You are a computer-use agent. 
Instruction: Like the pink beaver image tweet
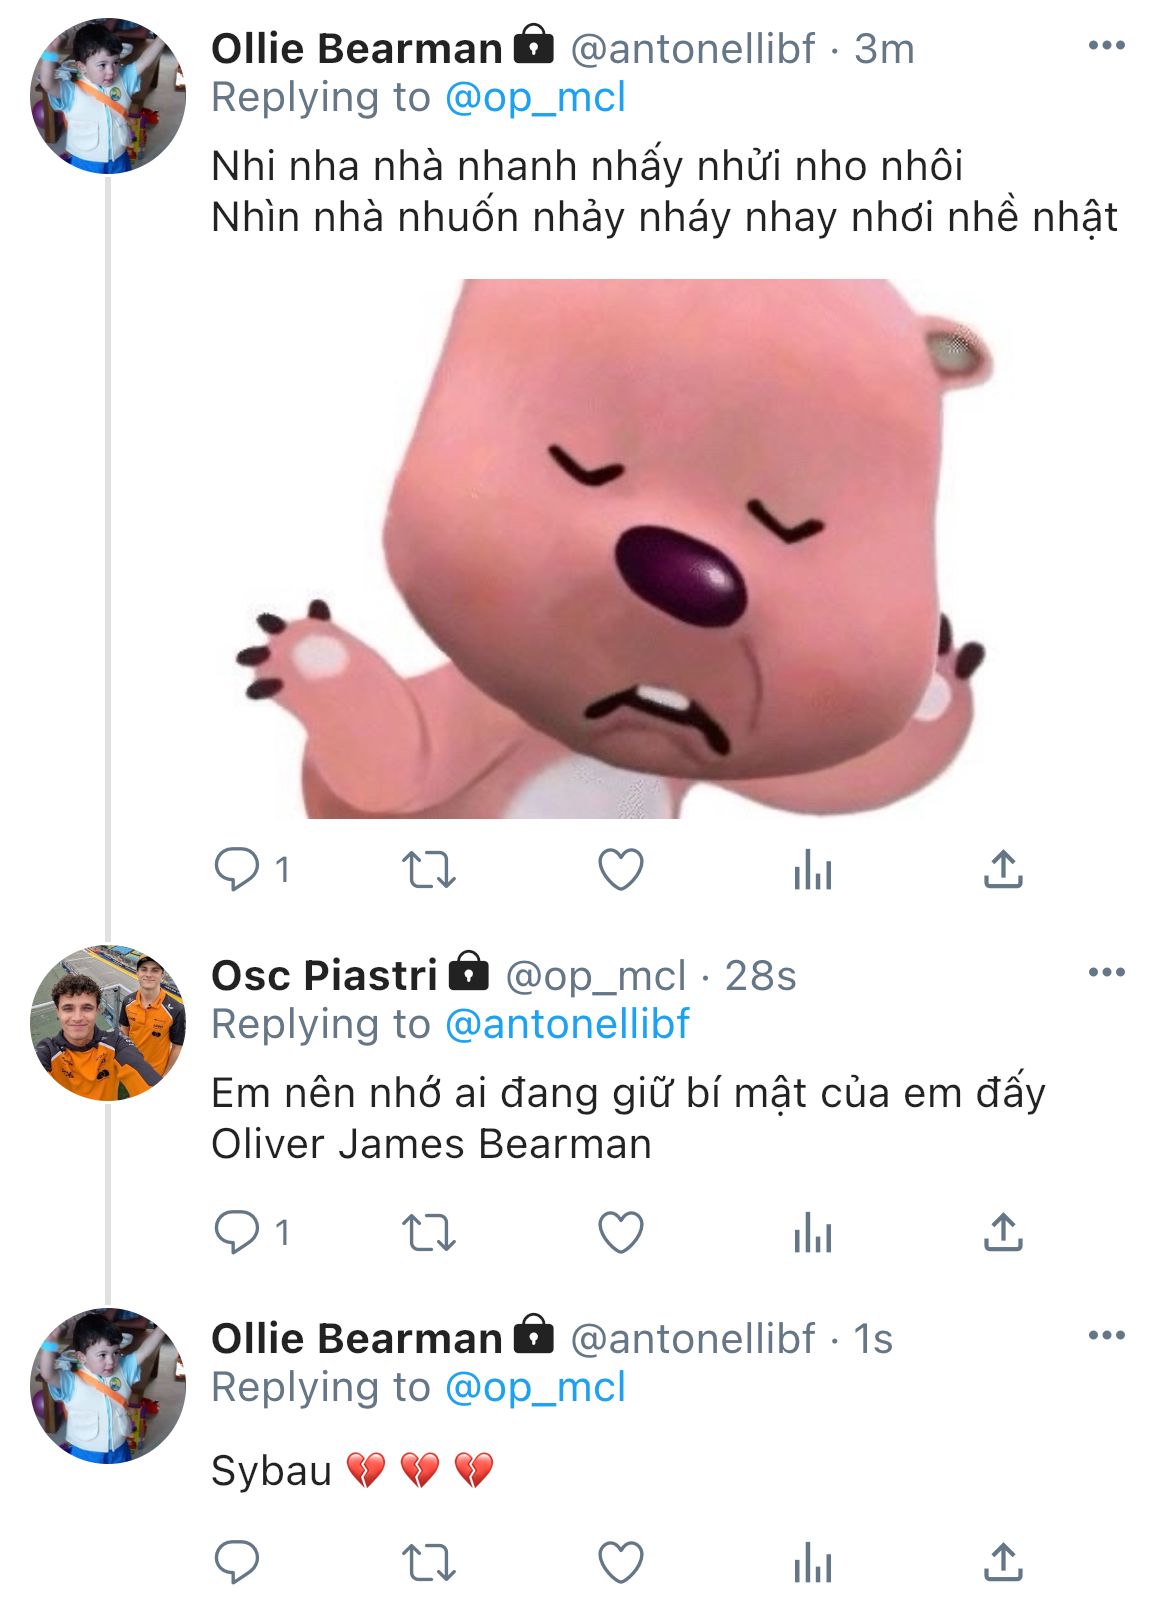[620, 869]
